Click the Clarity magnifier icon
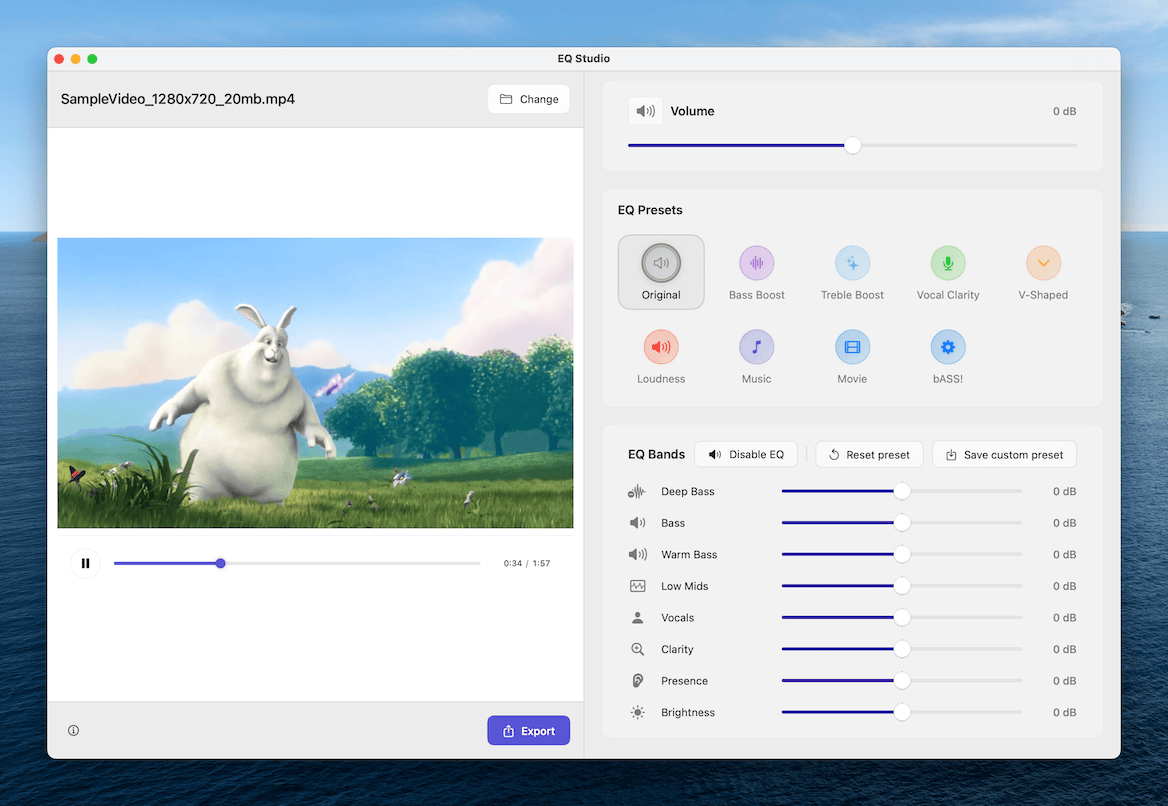This screenshot has height=806, width=1168. tap(638, 649)
